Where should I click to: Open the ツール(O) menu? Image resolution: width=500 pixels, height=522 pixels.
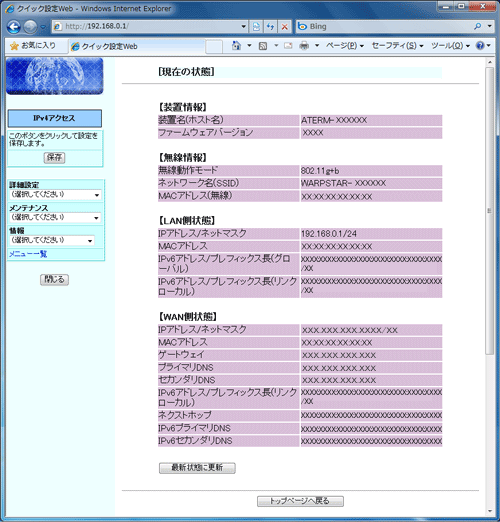point(450,46)
